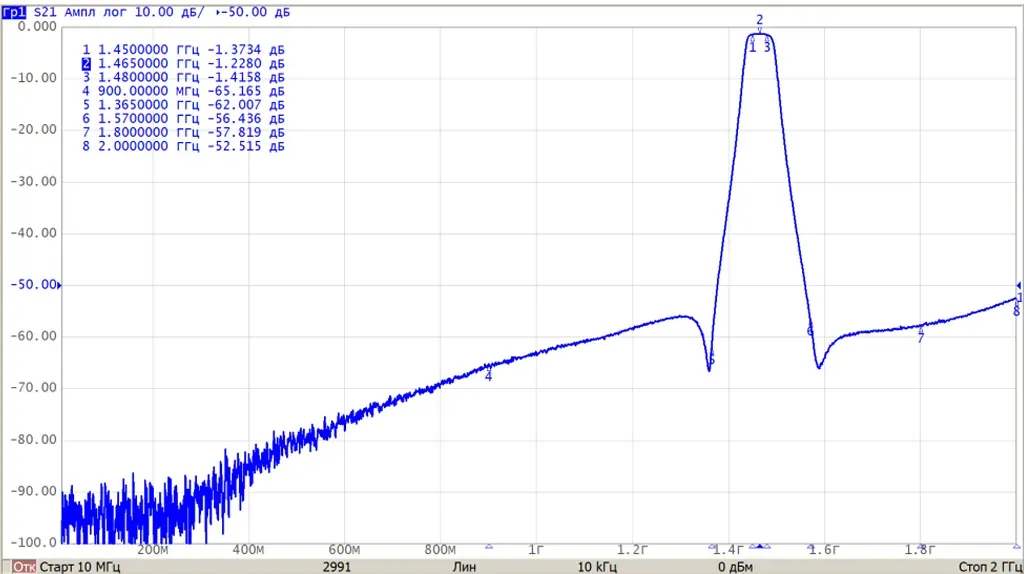
Task: Click the -100.0 bottom scale label
Action: tap(34, 542)
